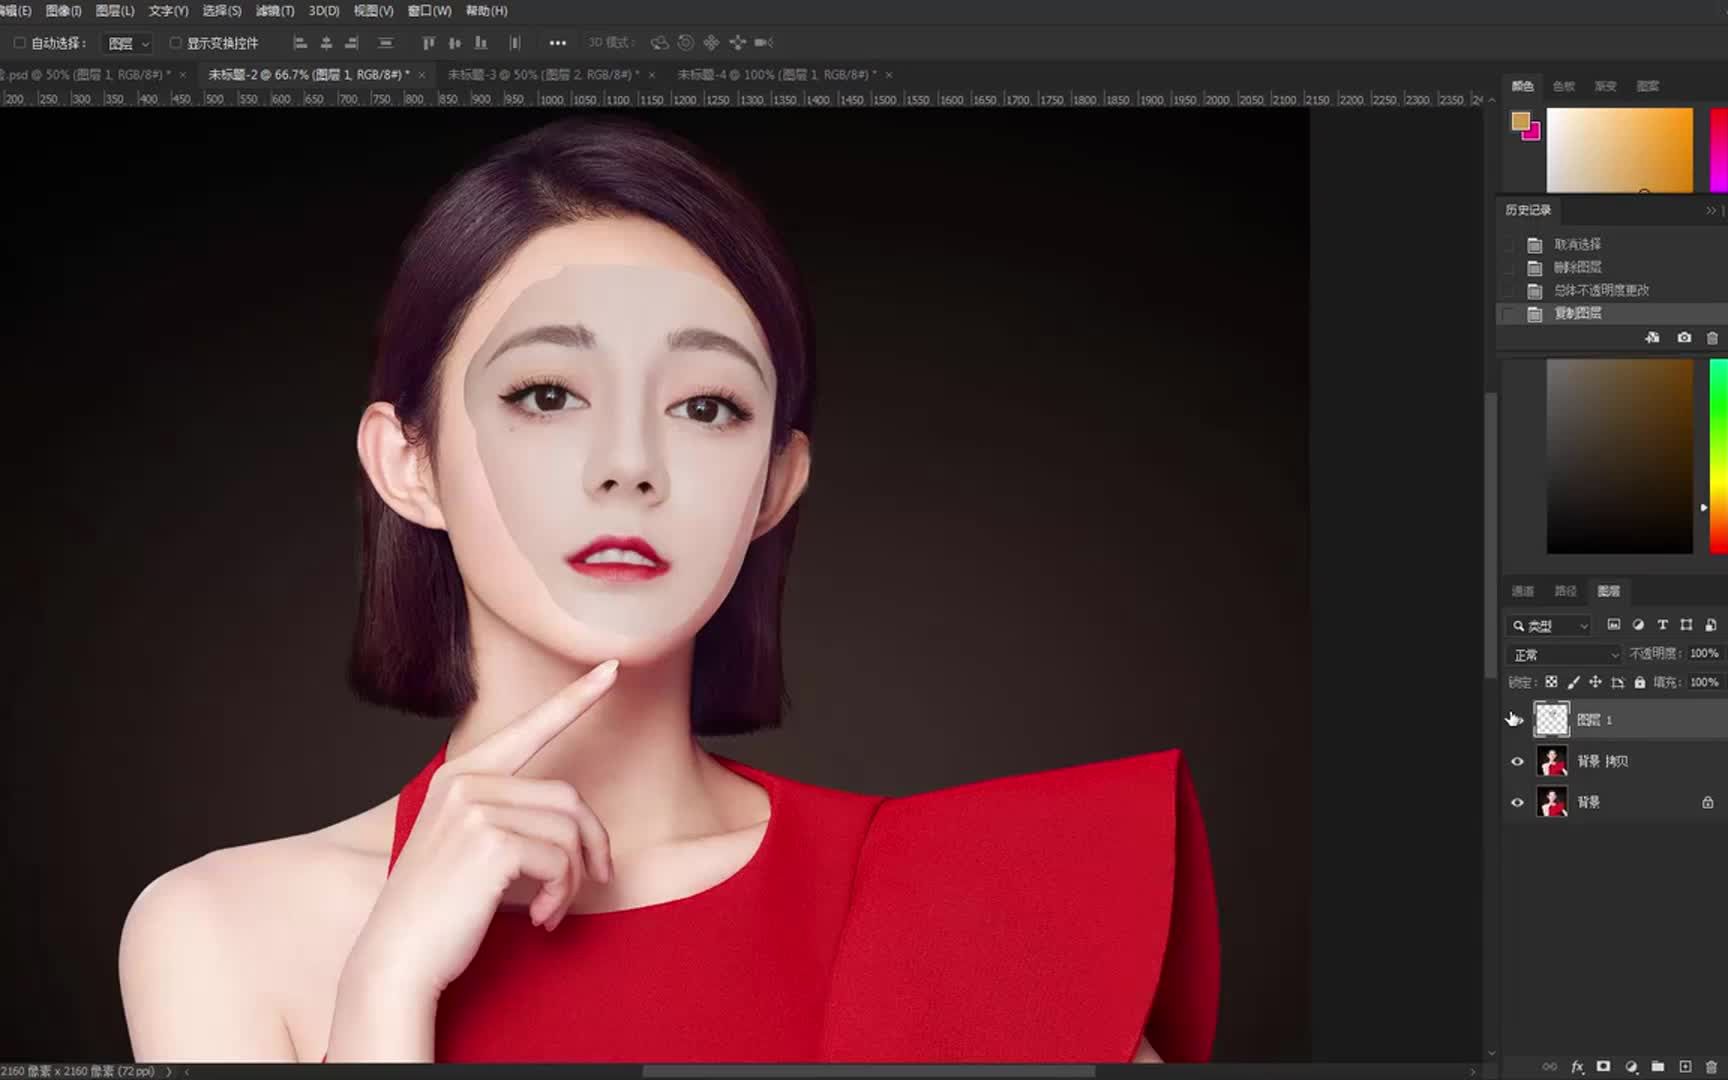This screenshot has width=1728, height=1080.
Task: Click the 3D roll camera icon
Action: click(x=685, y=43)
